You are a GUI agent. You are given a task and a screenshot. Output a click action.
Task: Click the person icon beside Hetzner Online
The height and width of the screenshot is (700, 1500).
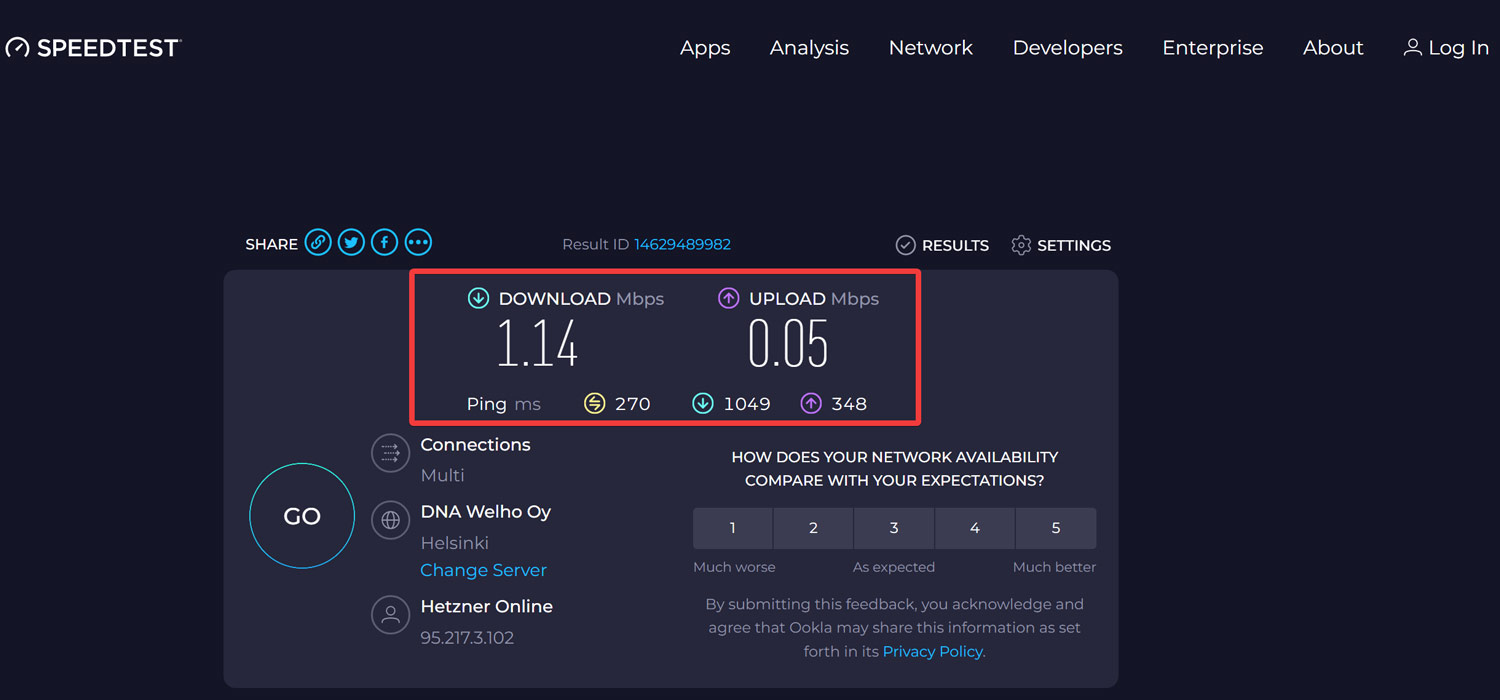coord(390,614)
